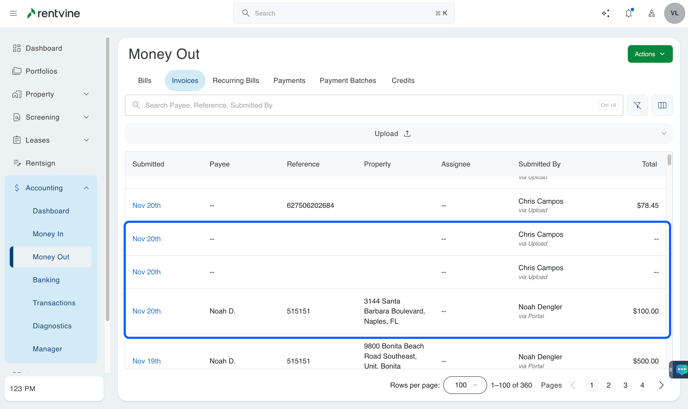Open the notifications bell
This screenshot has height=409, width=688.
(x=629, y=13)
